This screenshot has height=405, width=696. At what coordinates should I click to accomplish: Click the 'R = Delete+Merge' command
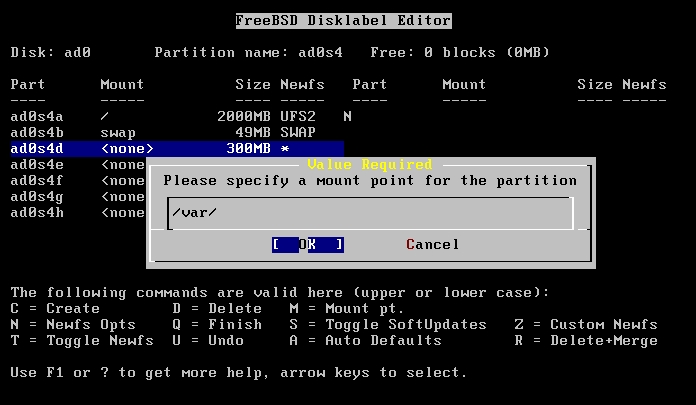[586, 341]
